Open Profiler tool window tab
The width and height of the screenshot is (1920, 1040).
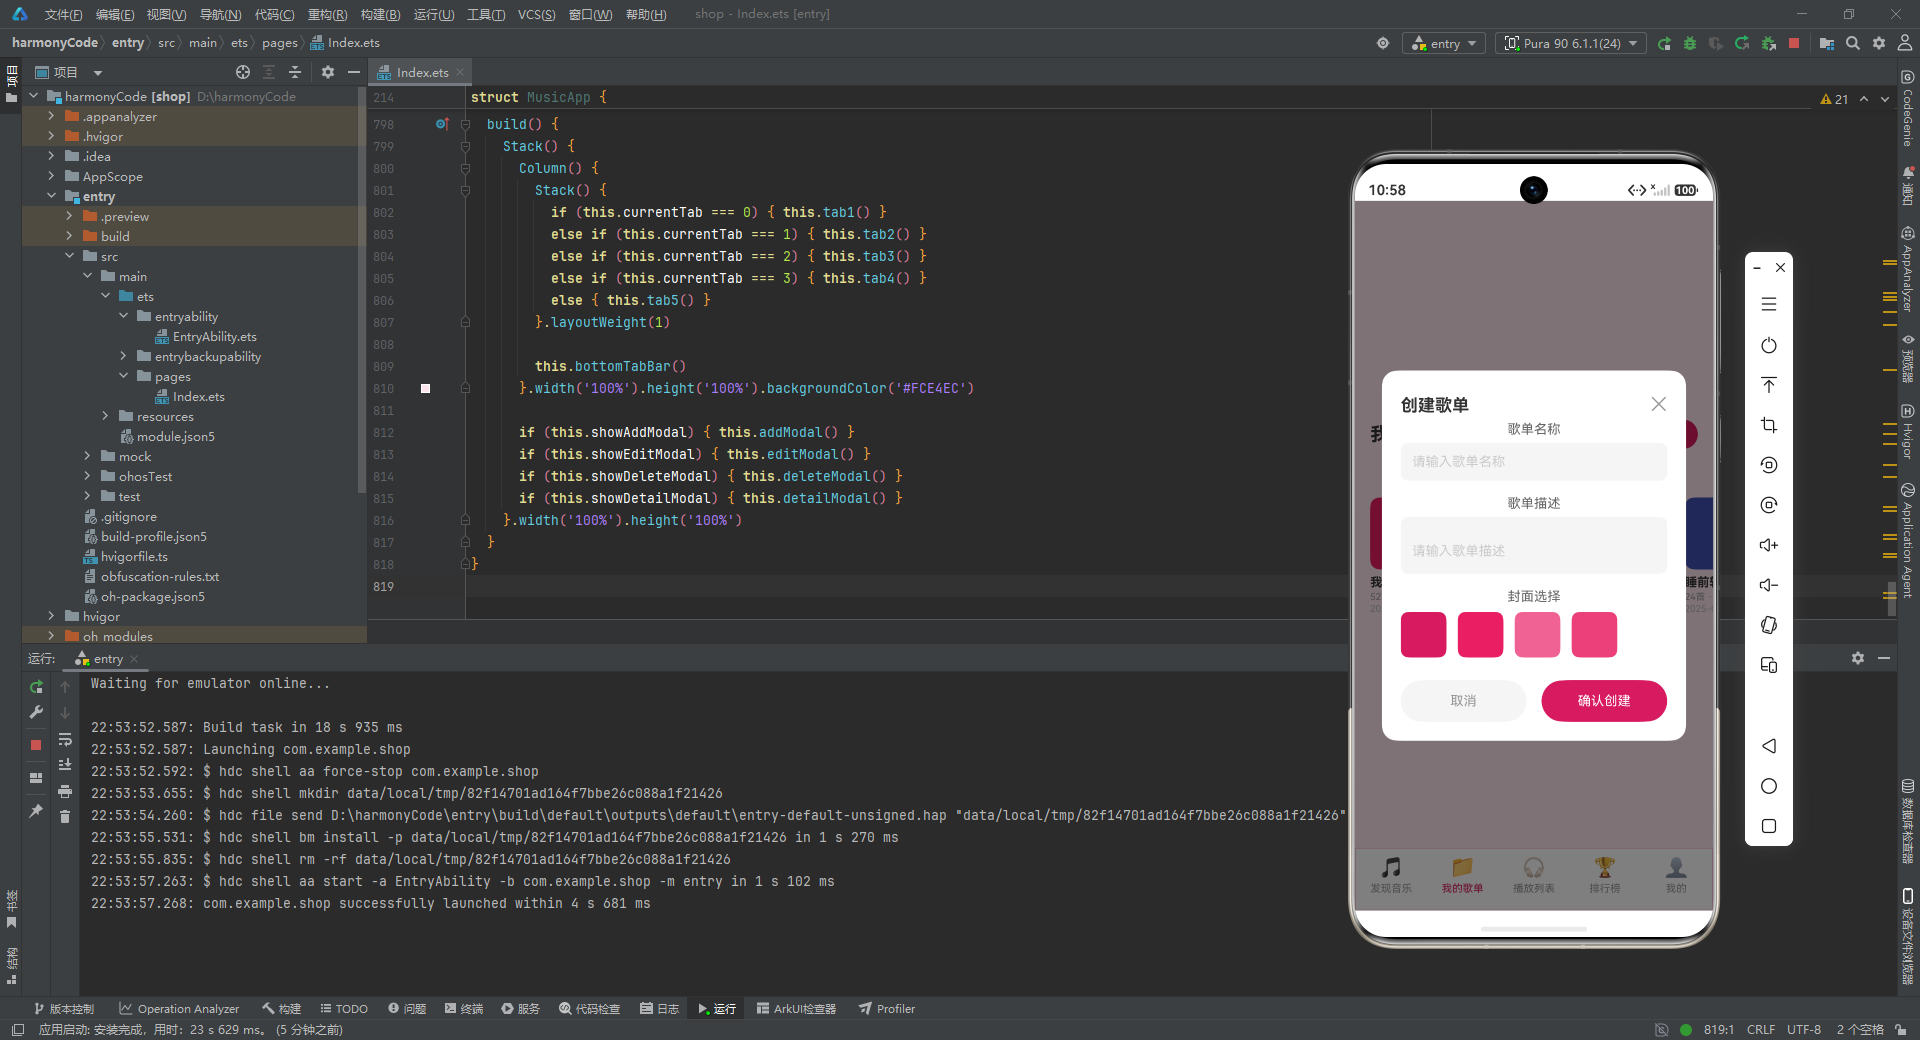click(x=887, y=1008)
